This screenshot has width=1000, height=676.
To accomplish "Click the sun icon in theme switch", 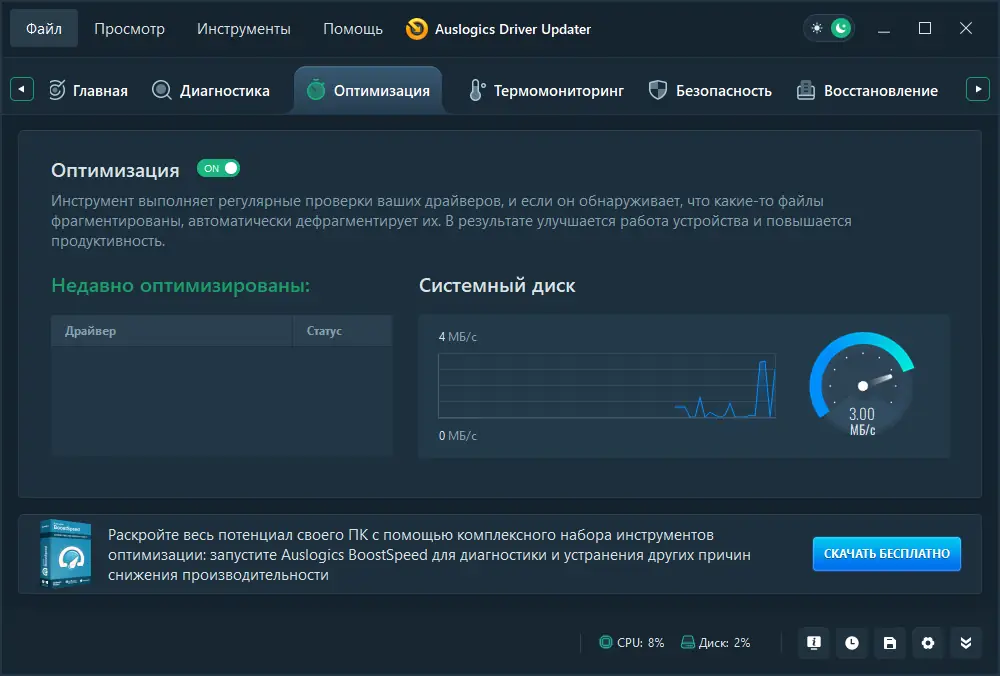I will pyautogui.click(x=816, y=29).
